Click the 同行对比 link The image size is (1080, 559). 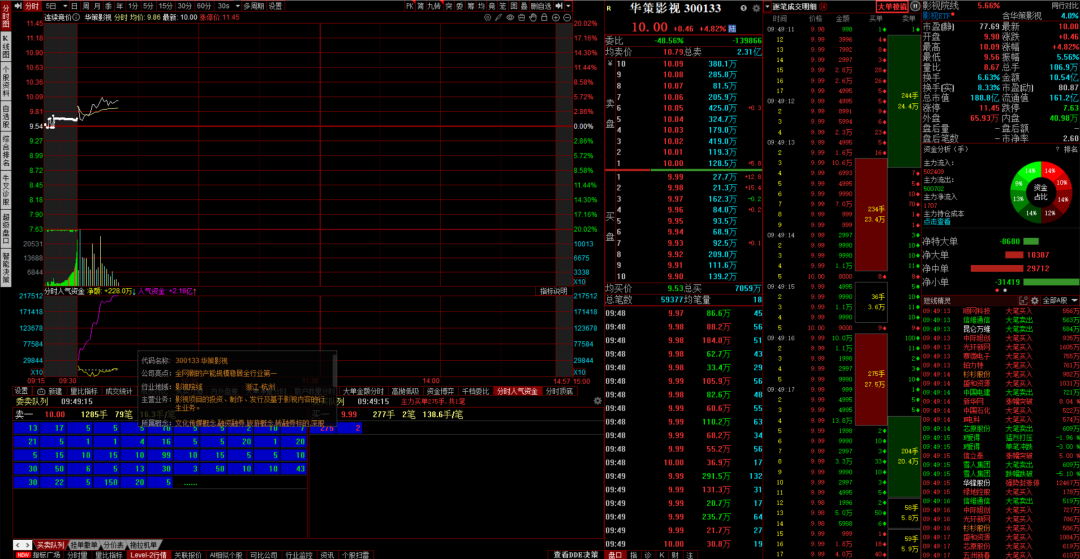[x=1065, y=5]
